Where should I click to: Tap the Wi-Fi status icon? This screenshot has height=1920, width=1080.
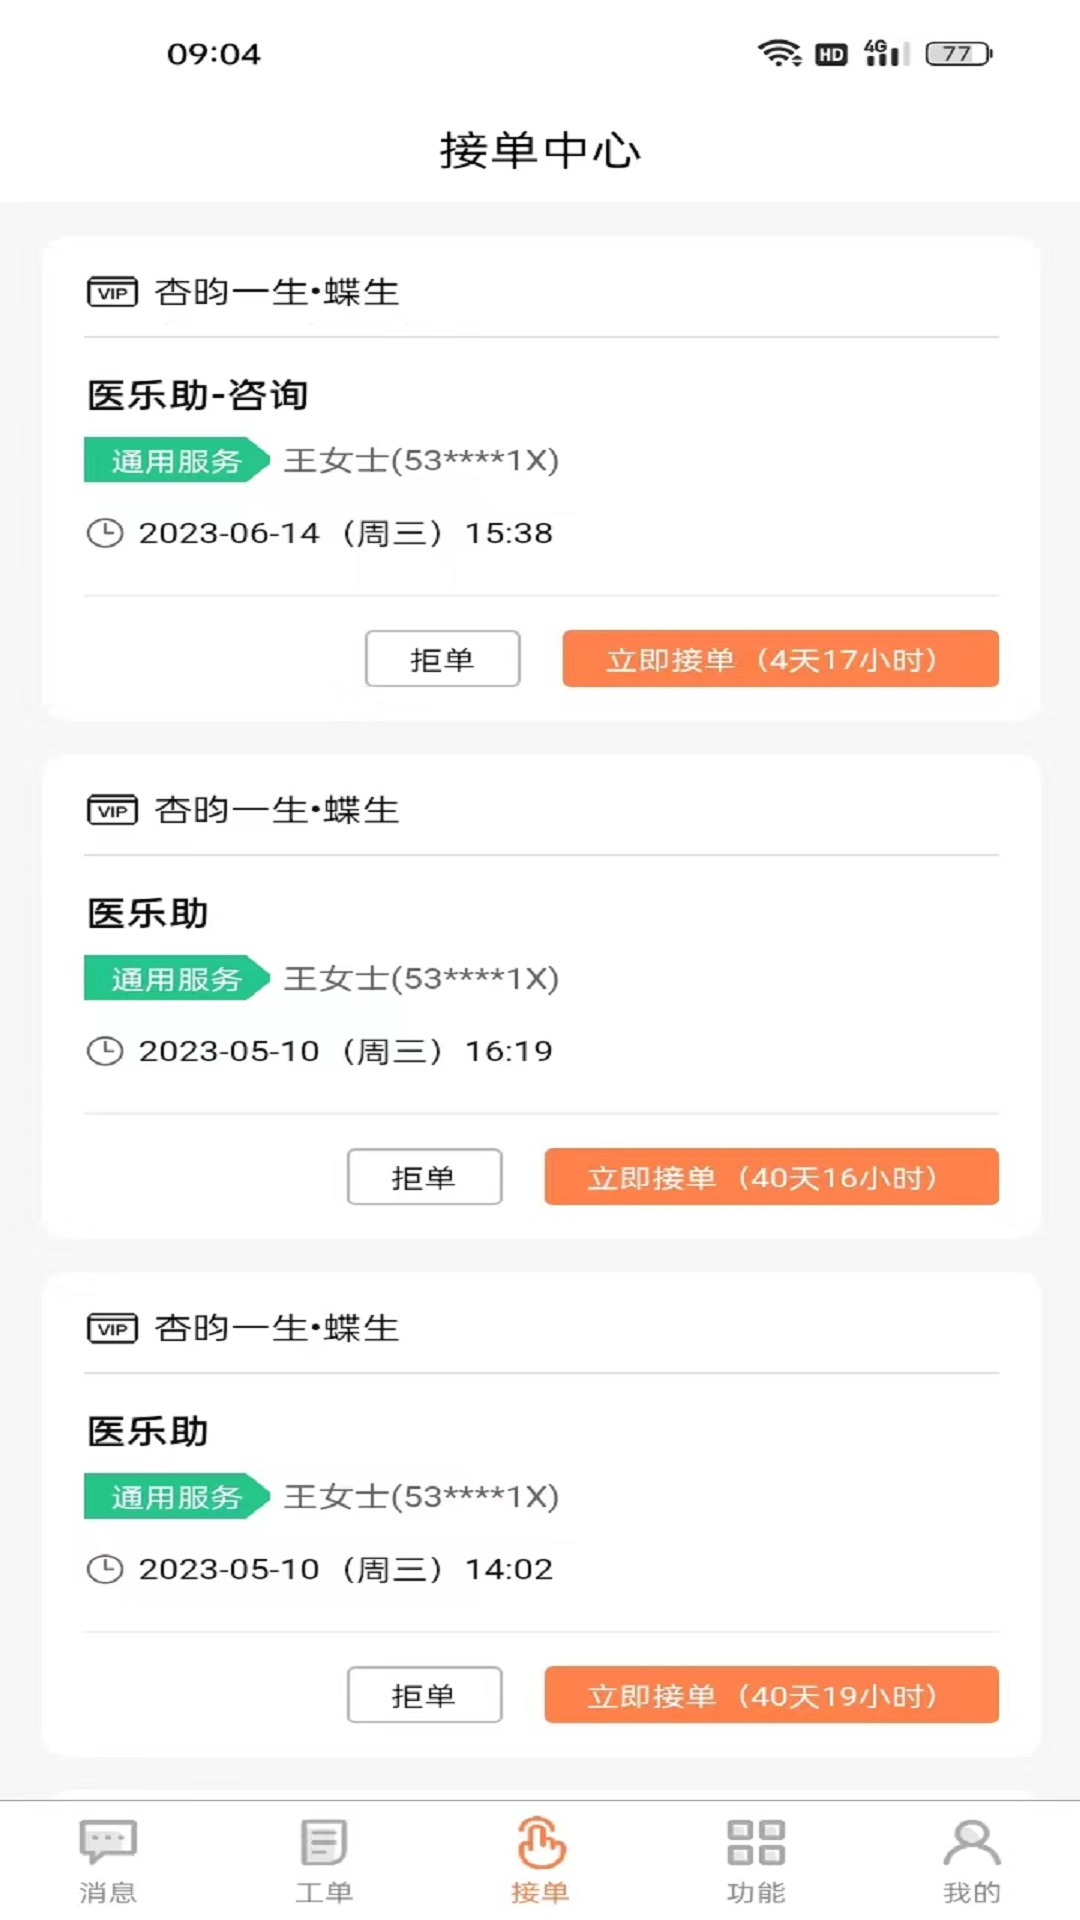pyautogui.click(x=778, y=53)
